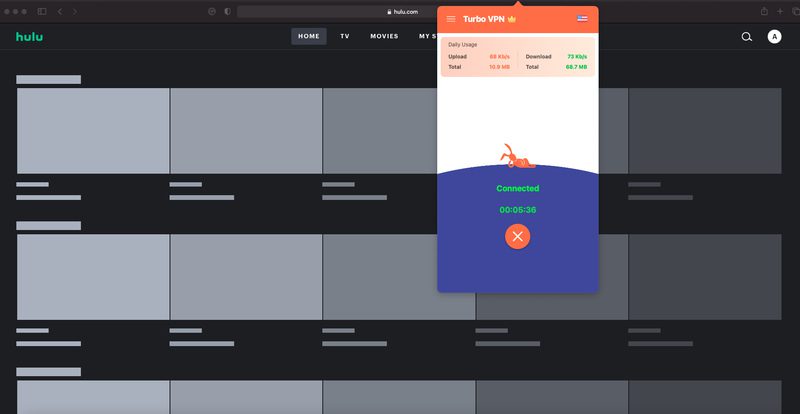Click the Safari privacy shield icon
800x414 pixels.
coord(228,11)
